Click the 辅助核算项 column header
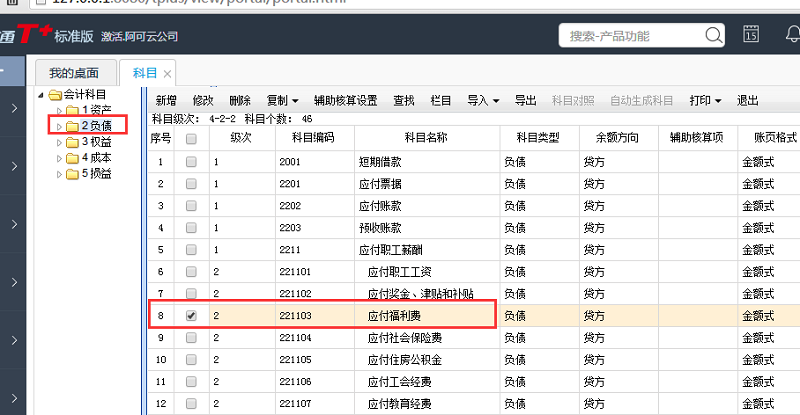Viewport: 800px width, 415px height. click(x=697, y=138)
